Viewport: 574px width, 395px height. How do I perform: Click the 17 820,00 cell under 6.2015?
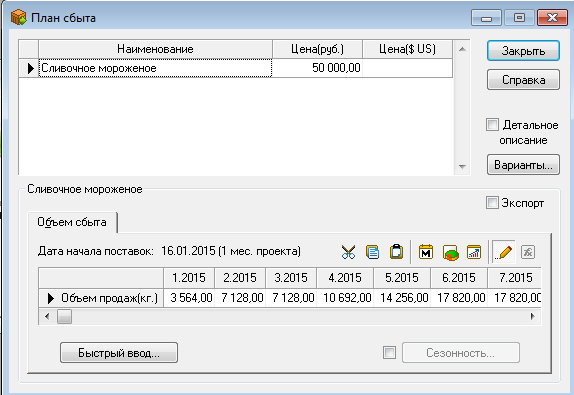459,298
